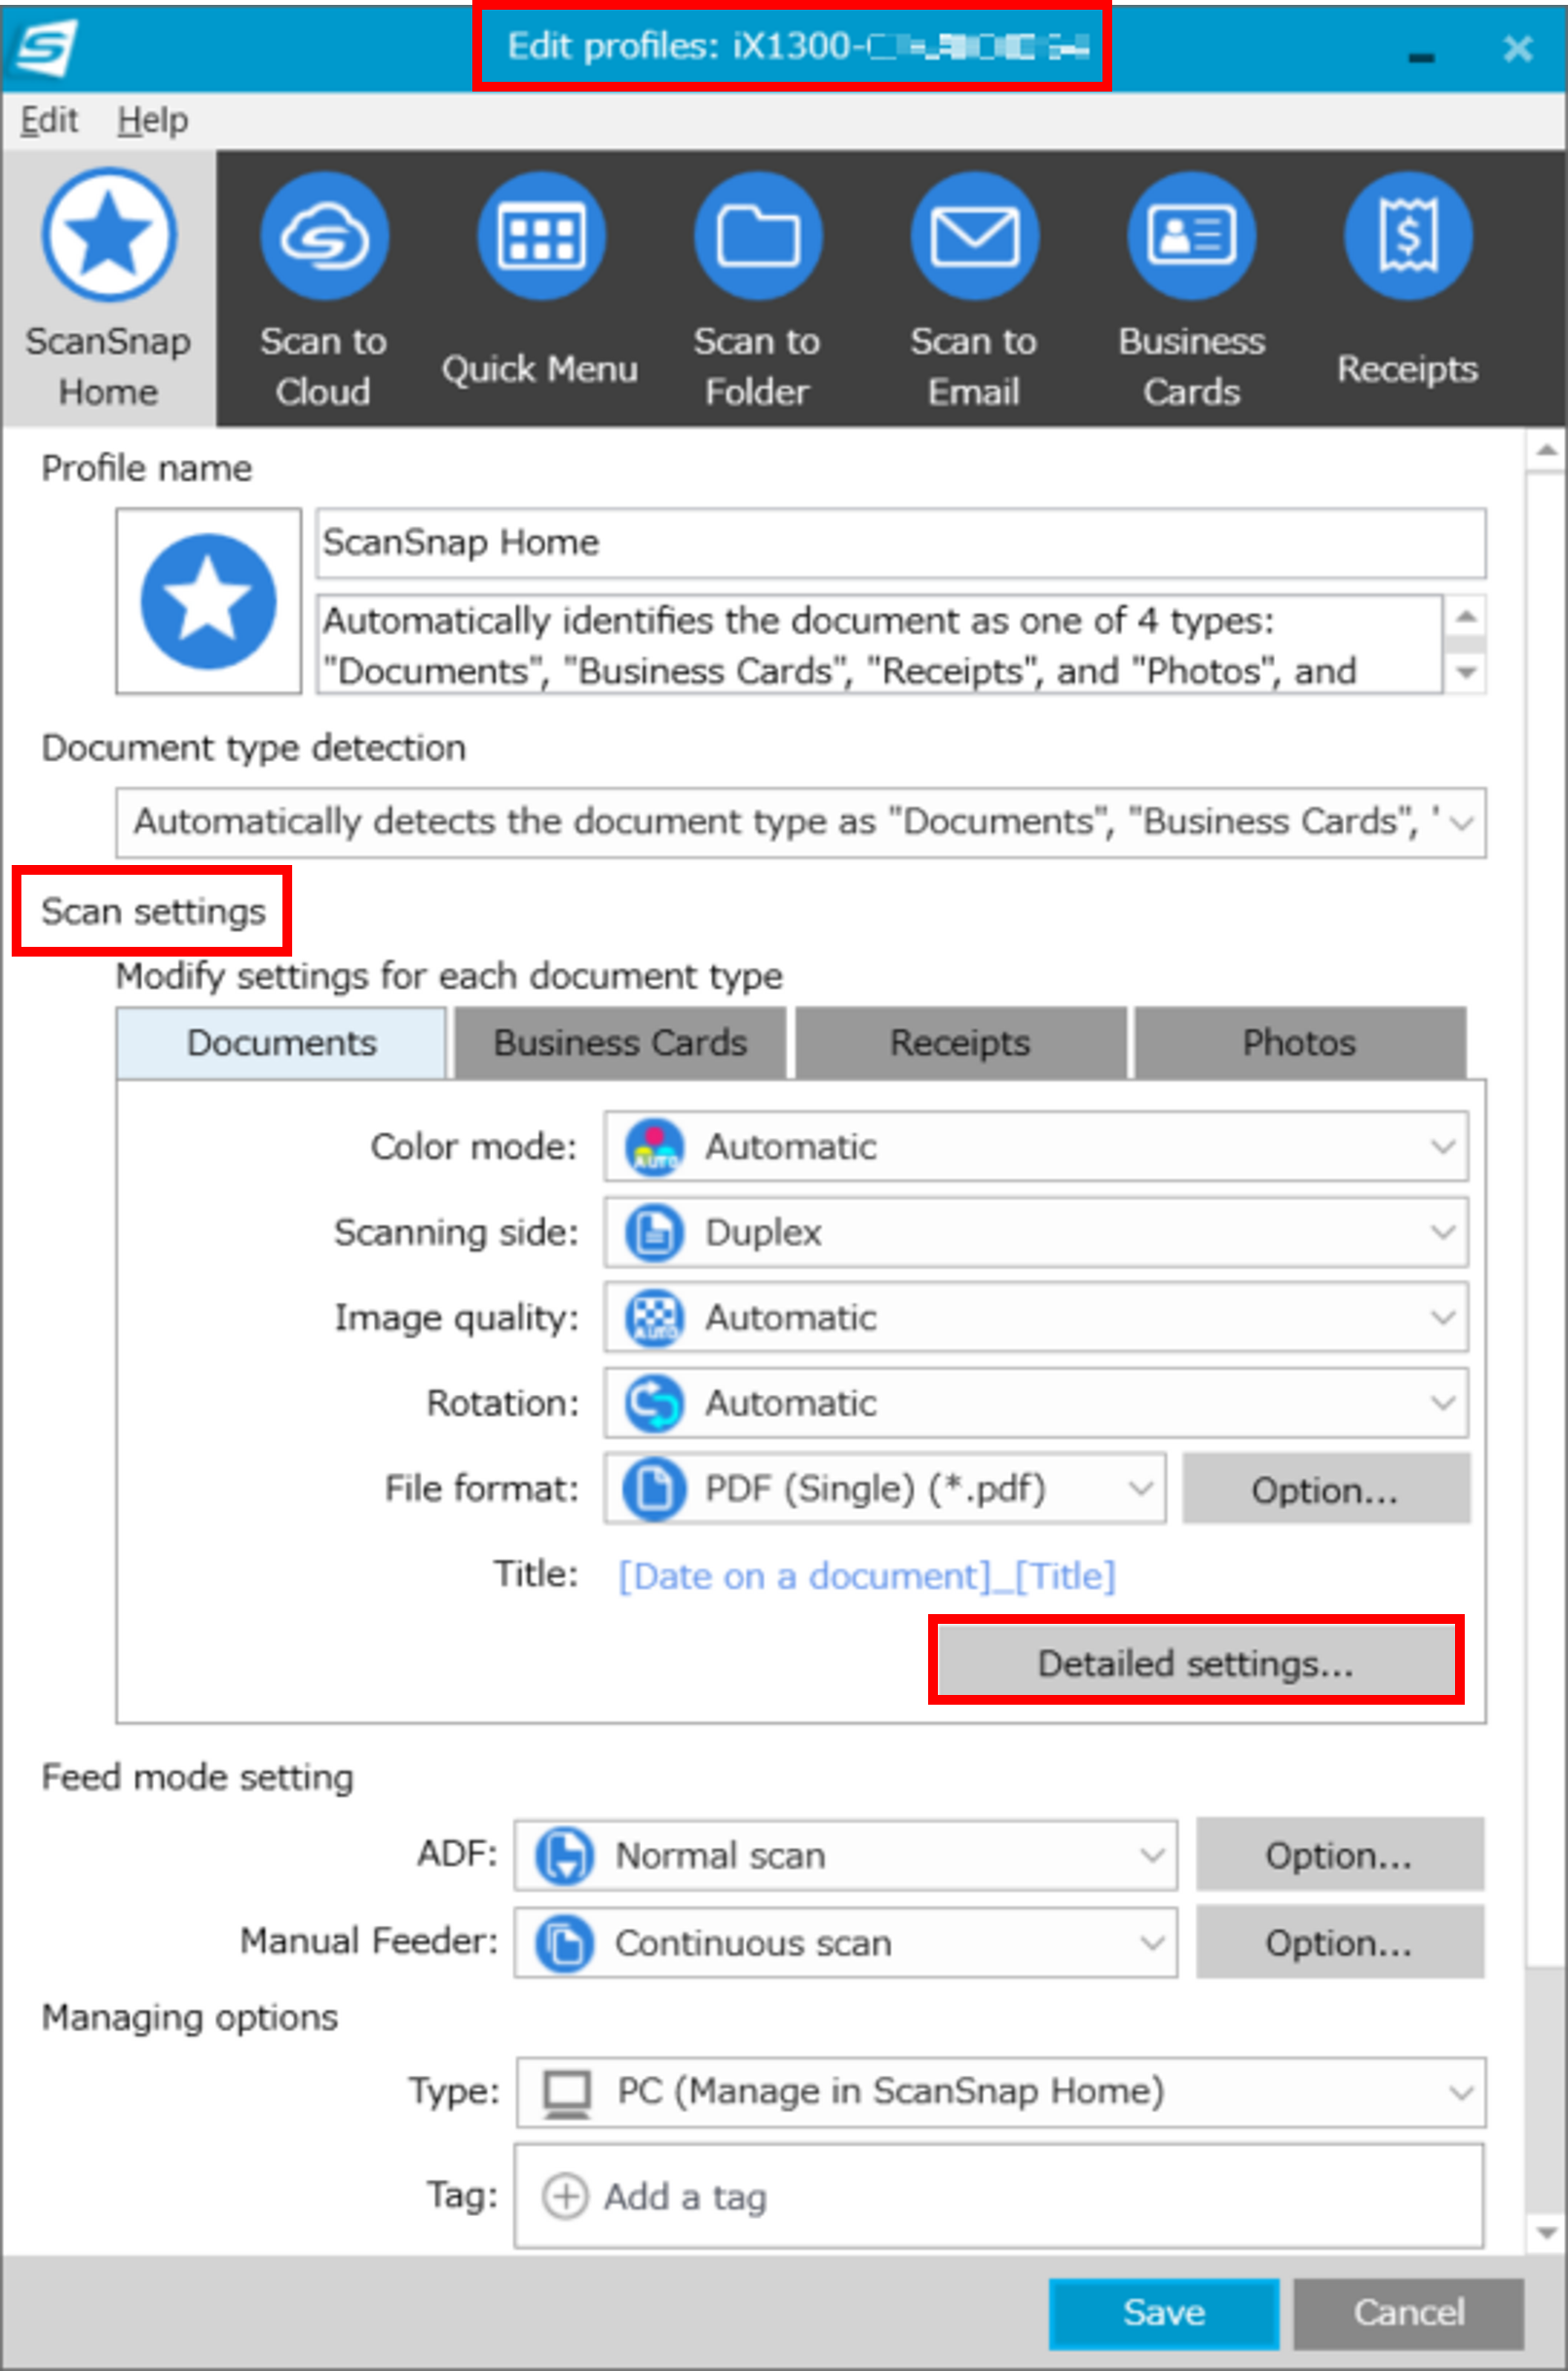Click Option button next to Manual Feeder
Viewport: 1568px width, 2371px height.
click(1340, 1943)
